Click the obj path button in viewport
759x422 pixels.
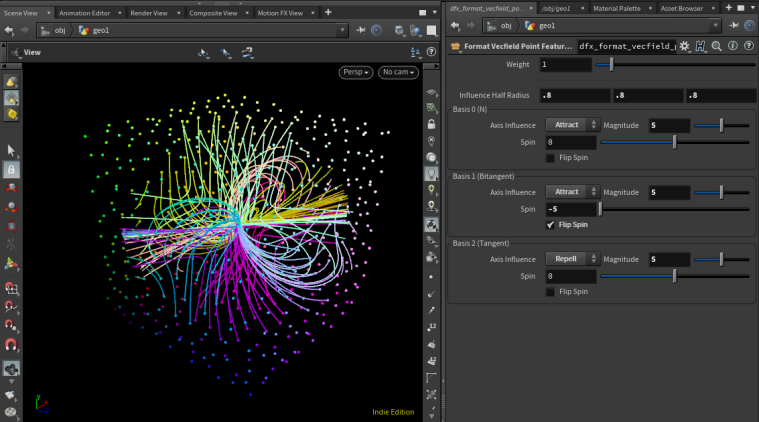point(58,29)
